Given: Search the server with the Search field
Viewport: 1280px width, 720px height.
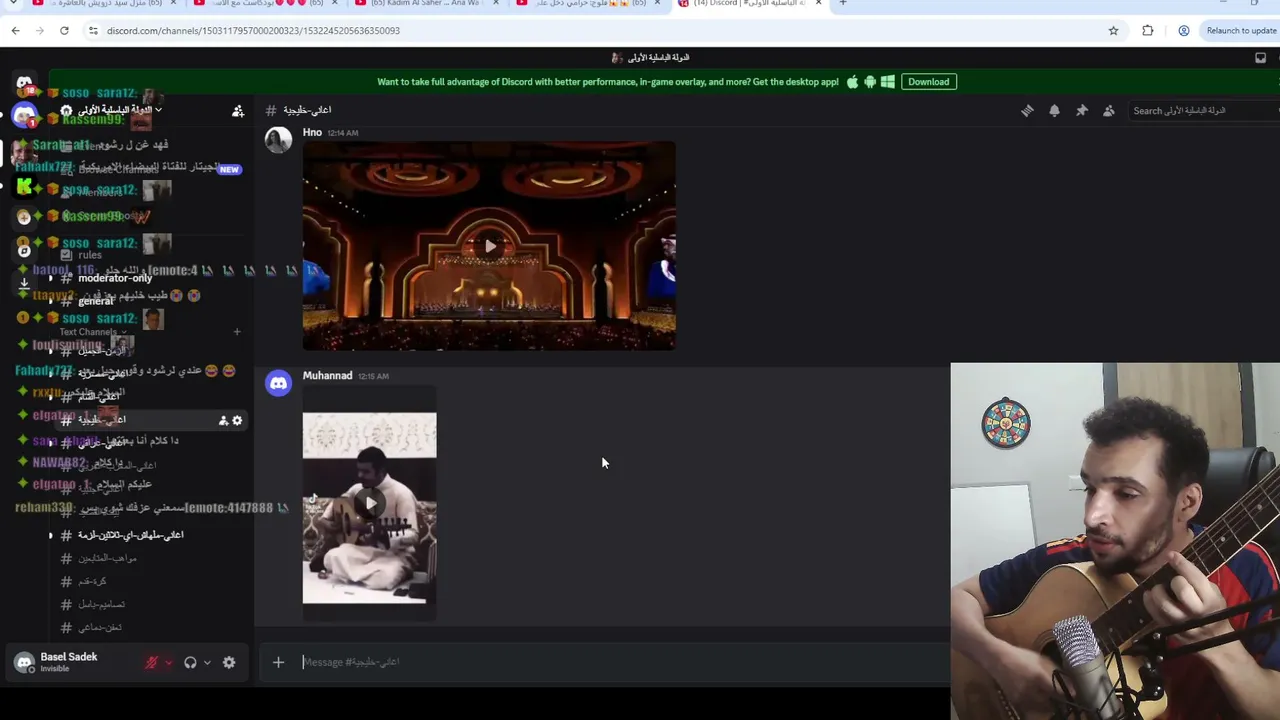Looking at the screenshot, I should tap(1203, 111).
